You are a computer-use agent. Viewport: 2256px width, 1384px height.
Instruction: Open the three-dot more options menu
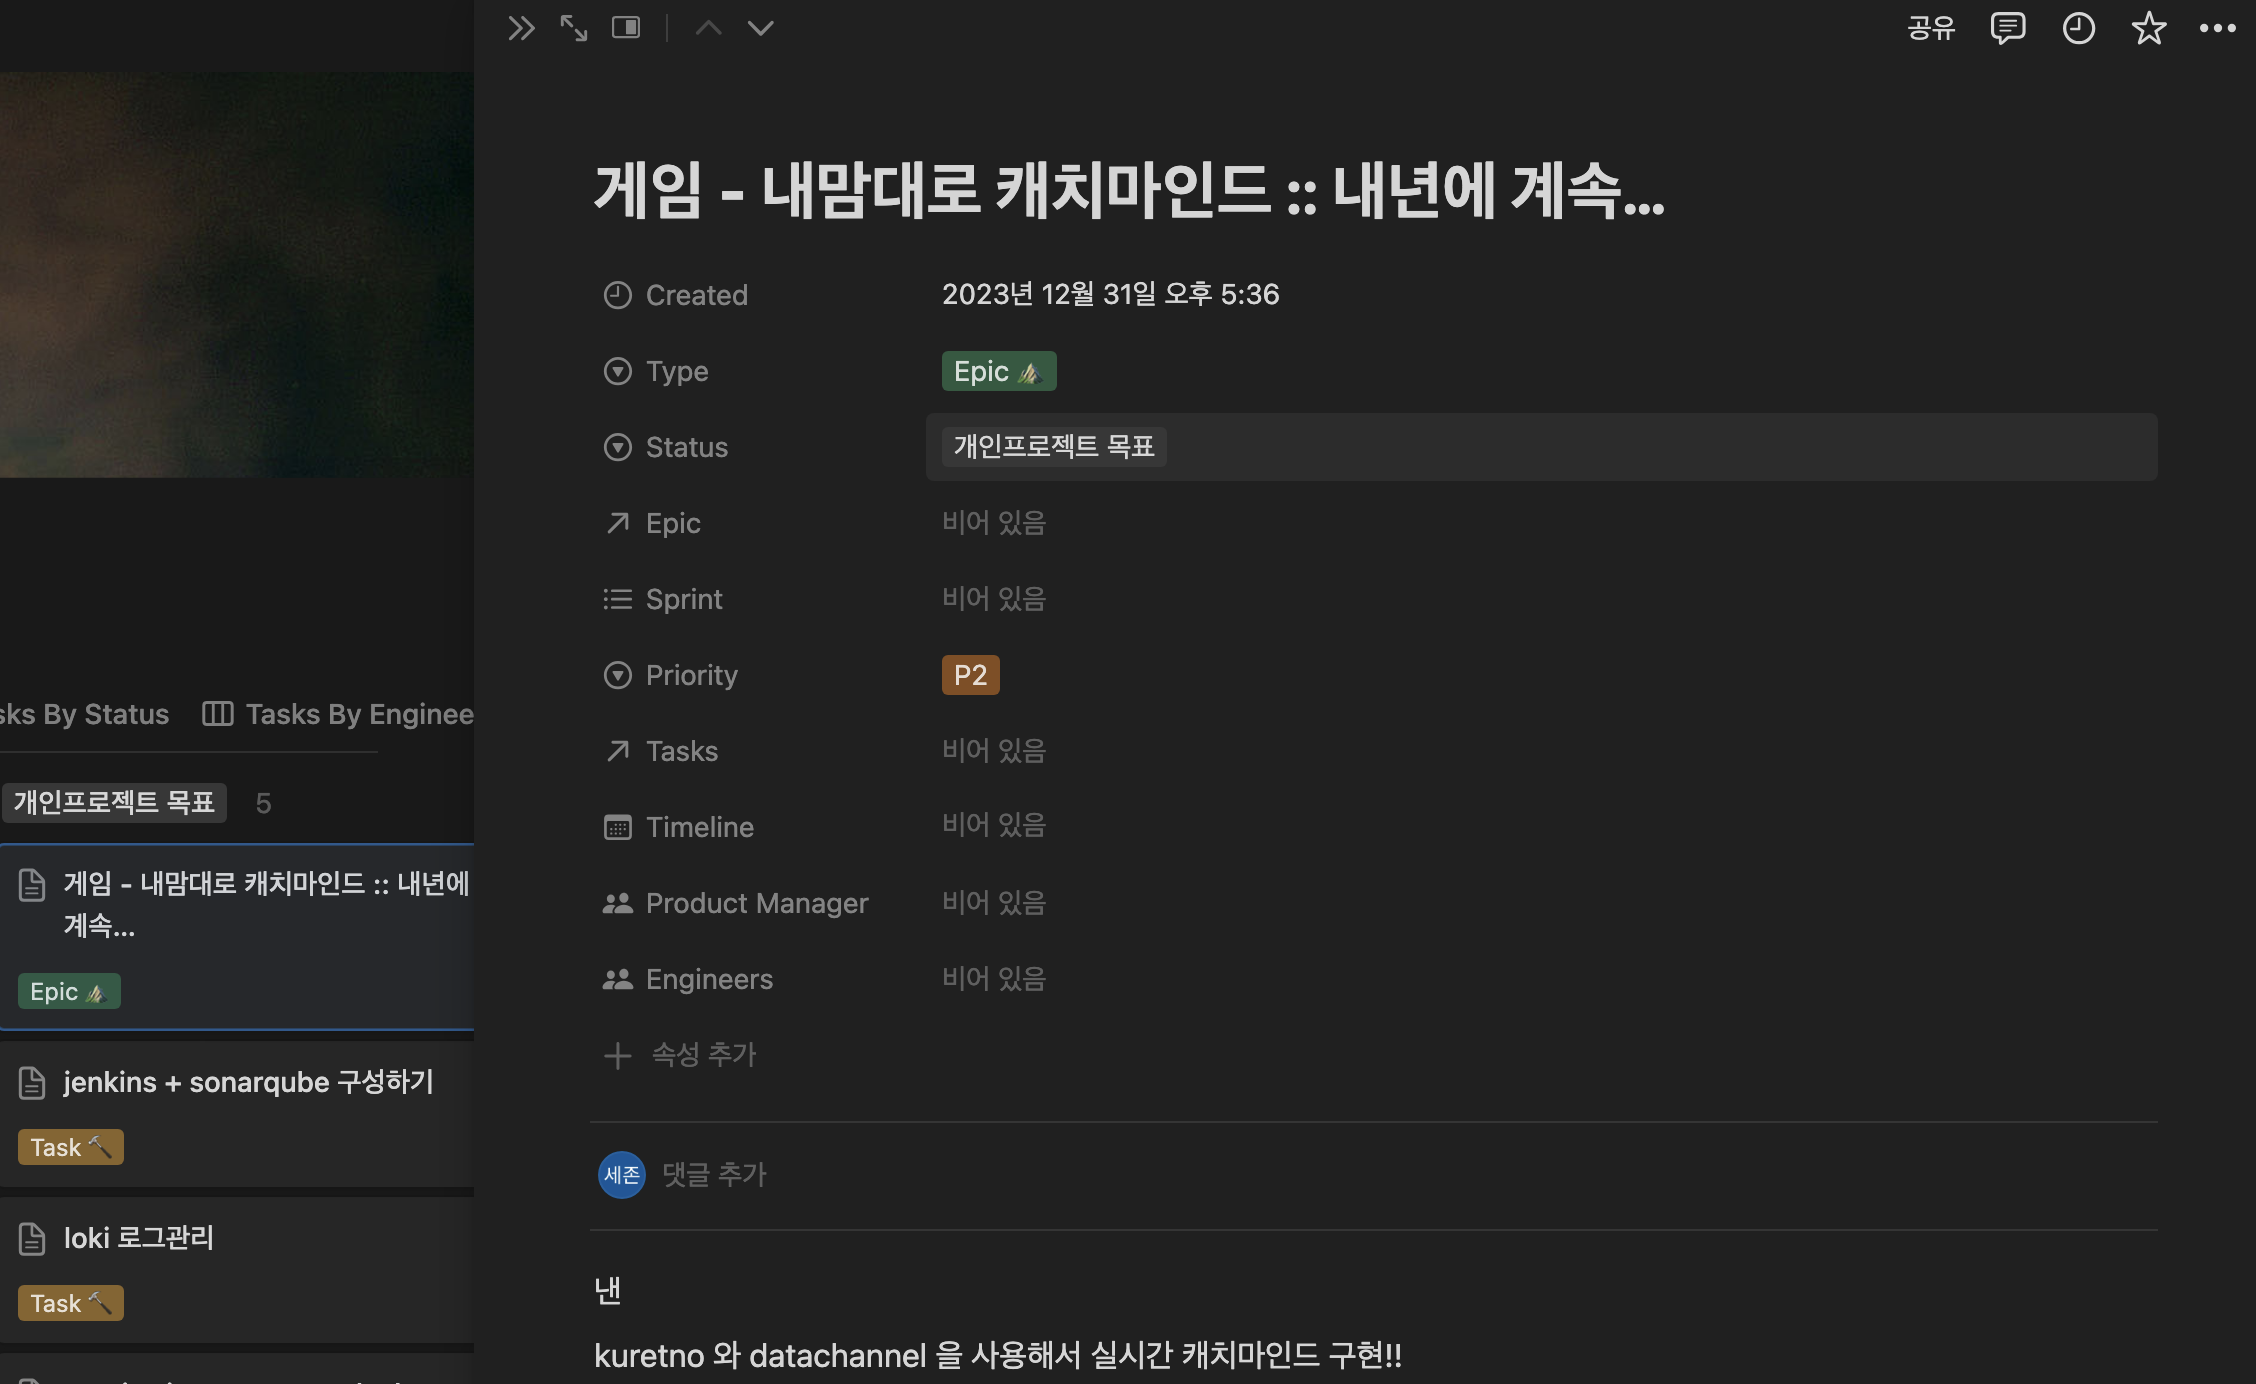[x=2217, y=28]
